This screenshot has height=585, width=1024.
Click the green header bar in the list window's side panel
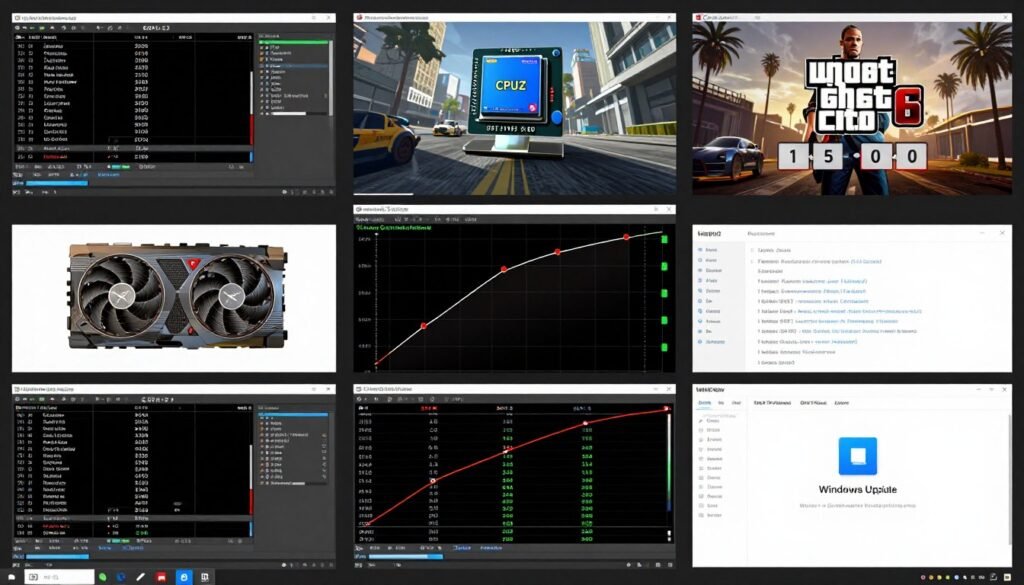(294, 42)
